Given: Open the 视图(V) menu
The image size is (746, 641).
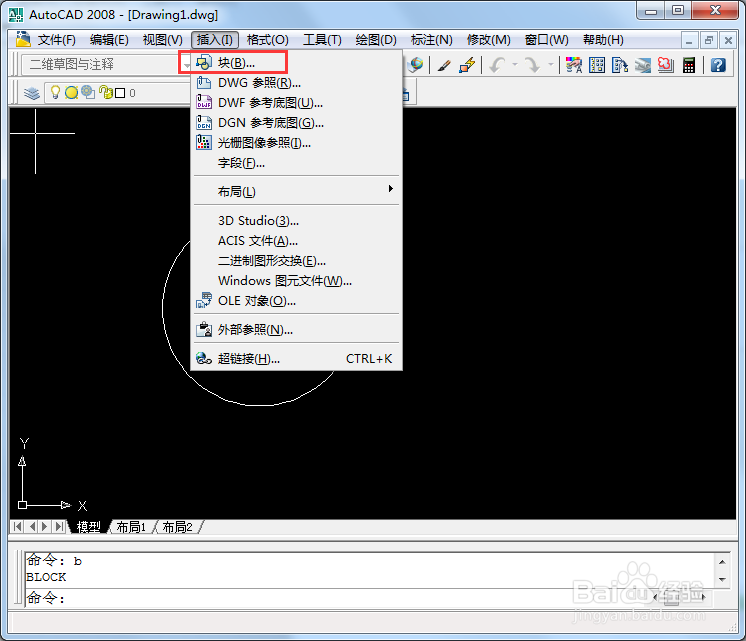Looking at the screenshot, I should pyautogui.click(x=162, y=40).
